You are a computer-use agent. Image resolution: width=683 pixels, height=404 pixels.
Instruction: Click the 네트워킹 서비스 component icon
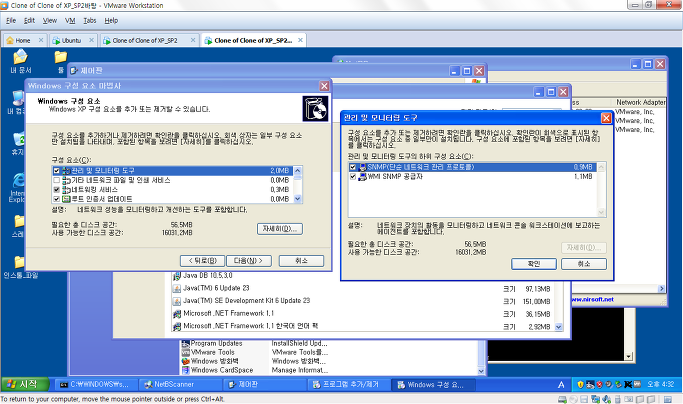66,190
